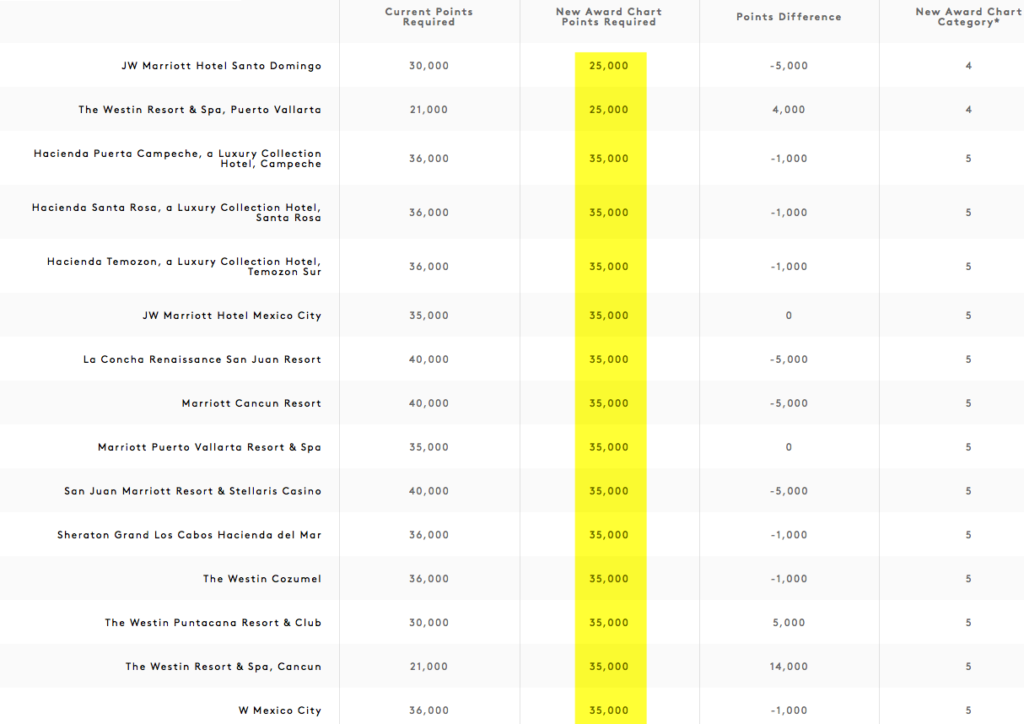Click 30,000 current points for JW Marriott Santo Domingo
The height and width of the screenshot is (724, 1024).
pos(429,66)
